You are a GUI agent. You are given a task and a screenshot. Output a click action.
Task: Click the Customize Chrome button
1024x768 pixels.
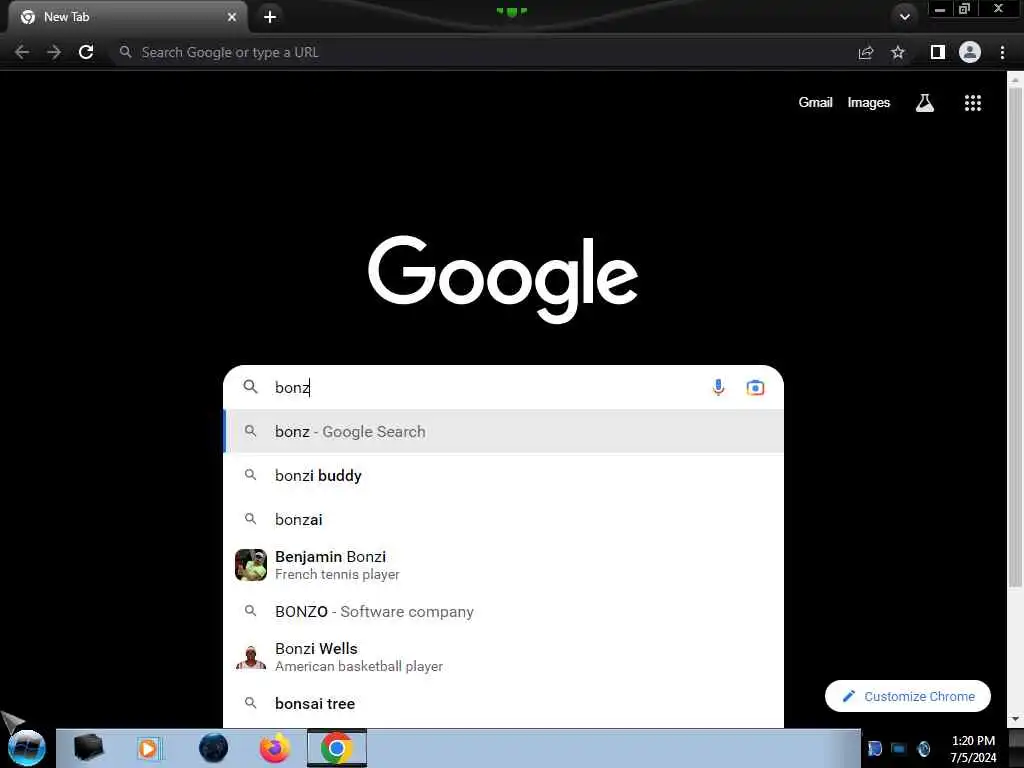908,696
